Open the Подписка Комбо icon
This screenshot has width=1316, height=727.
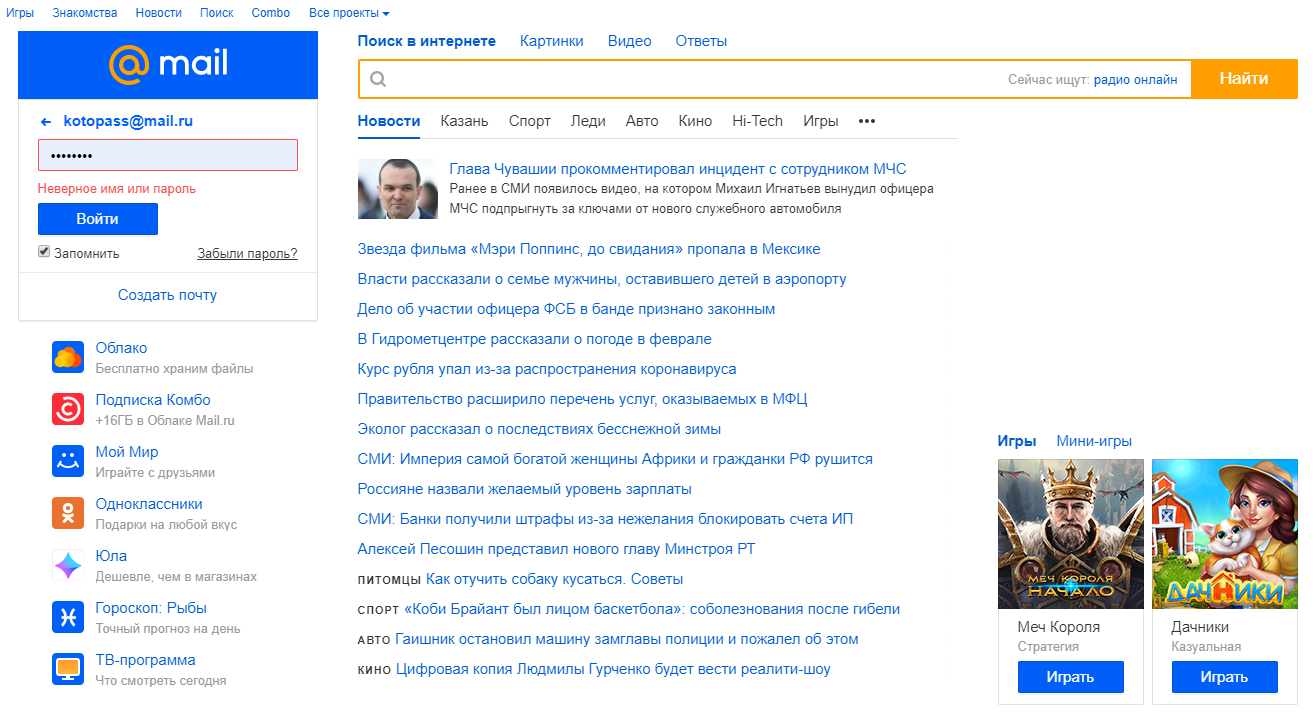(68, 409)
